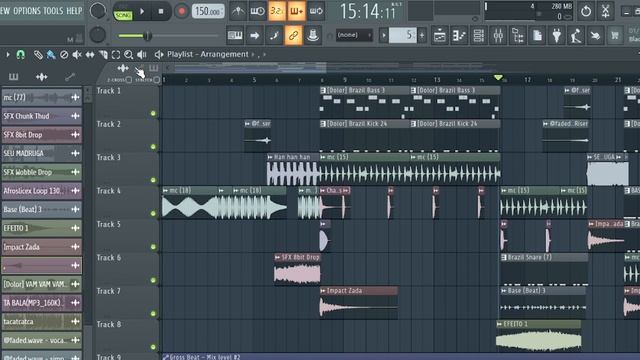
Task: Click the undo history circular arrow
Action: (x=586, y=11)
